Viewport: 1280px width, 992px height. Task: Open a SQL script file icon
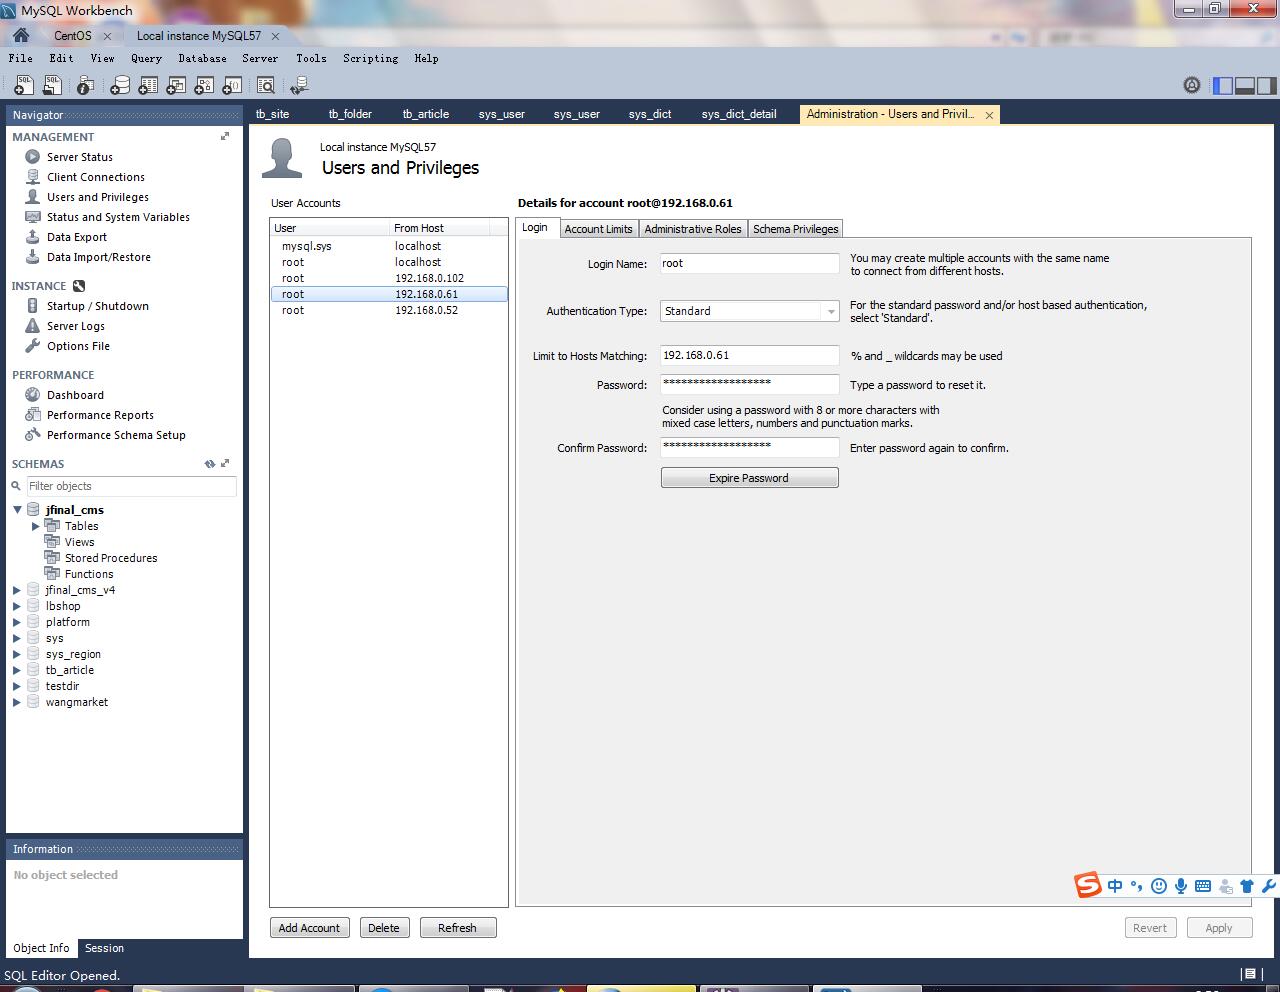pos(51,86)
